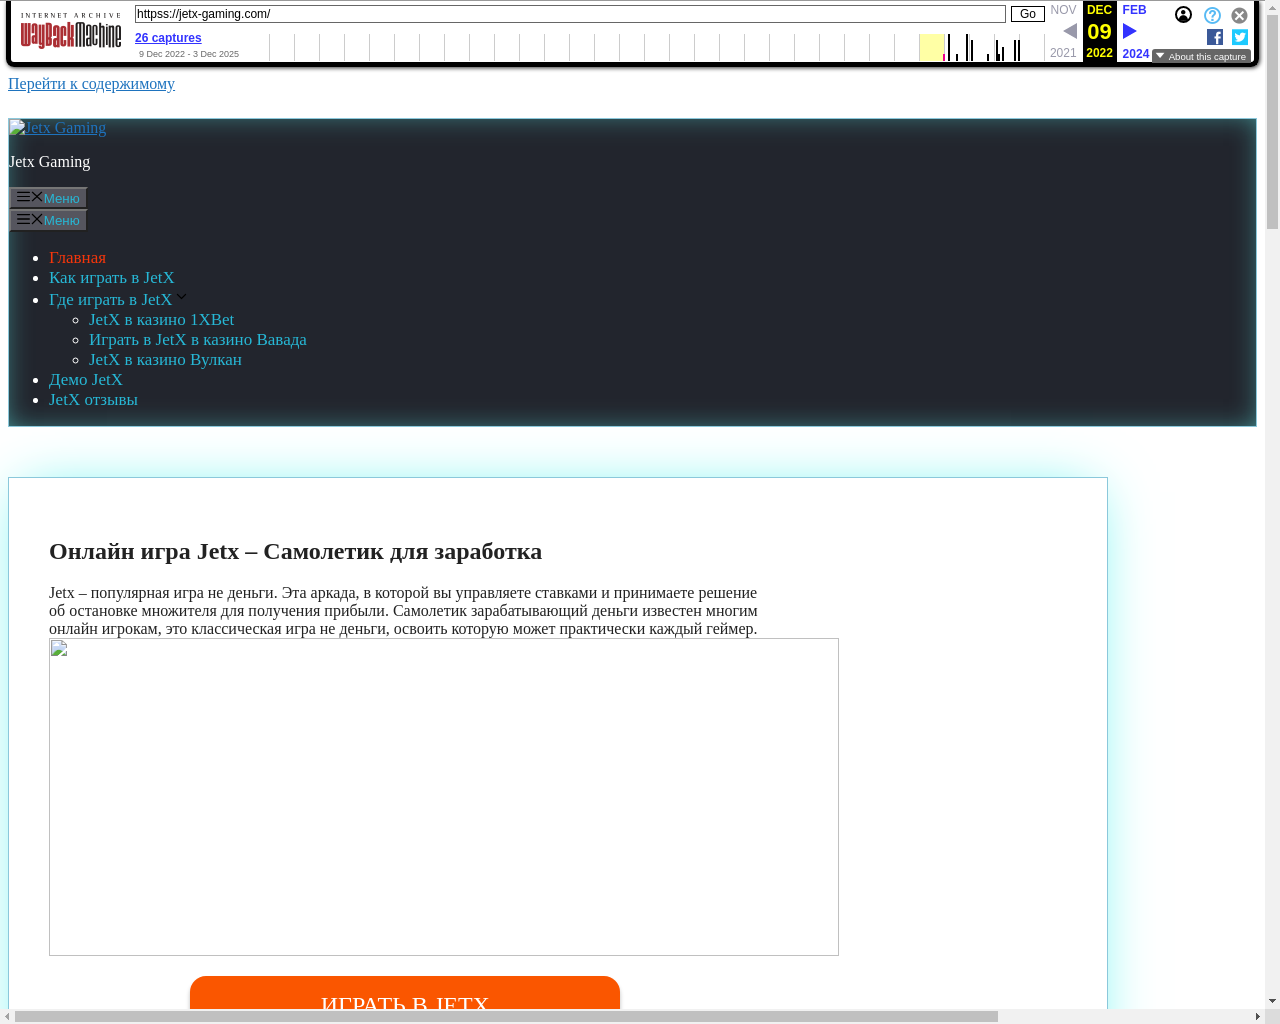This screenshot has height=1024, width=1280.
Task: Toggle the second Меню button
Action: (x=48, y=220)
